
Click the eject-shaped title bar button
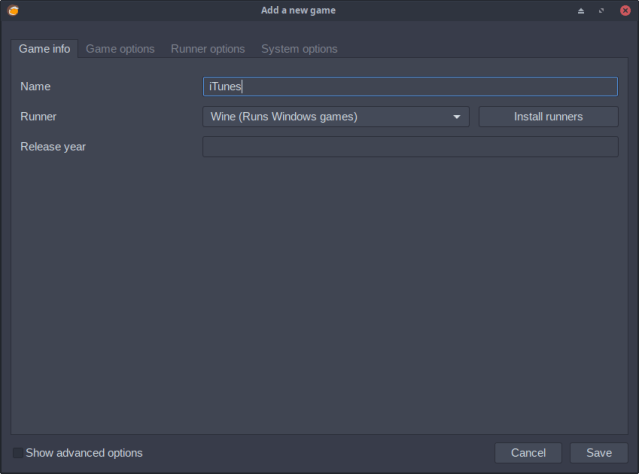tap(581, 10)
